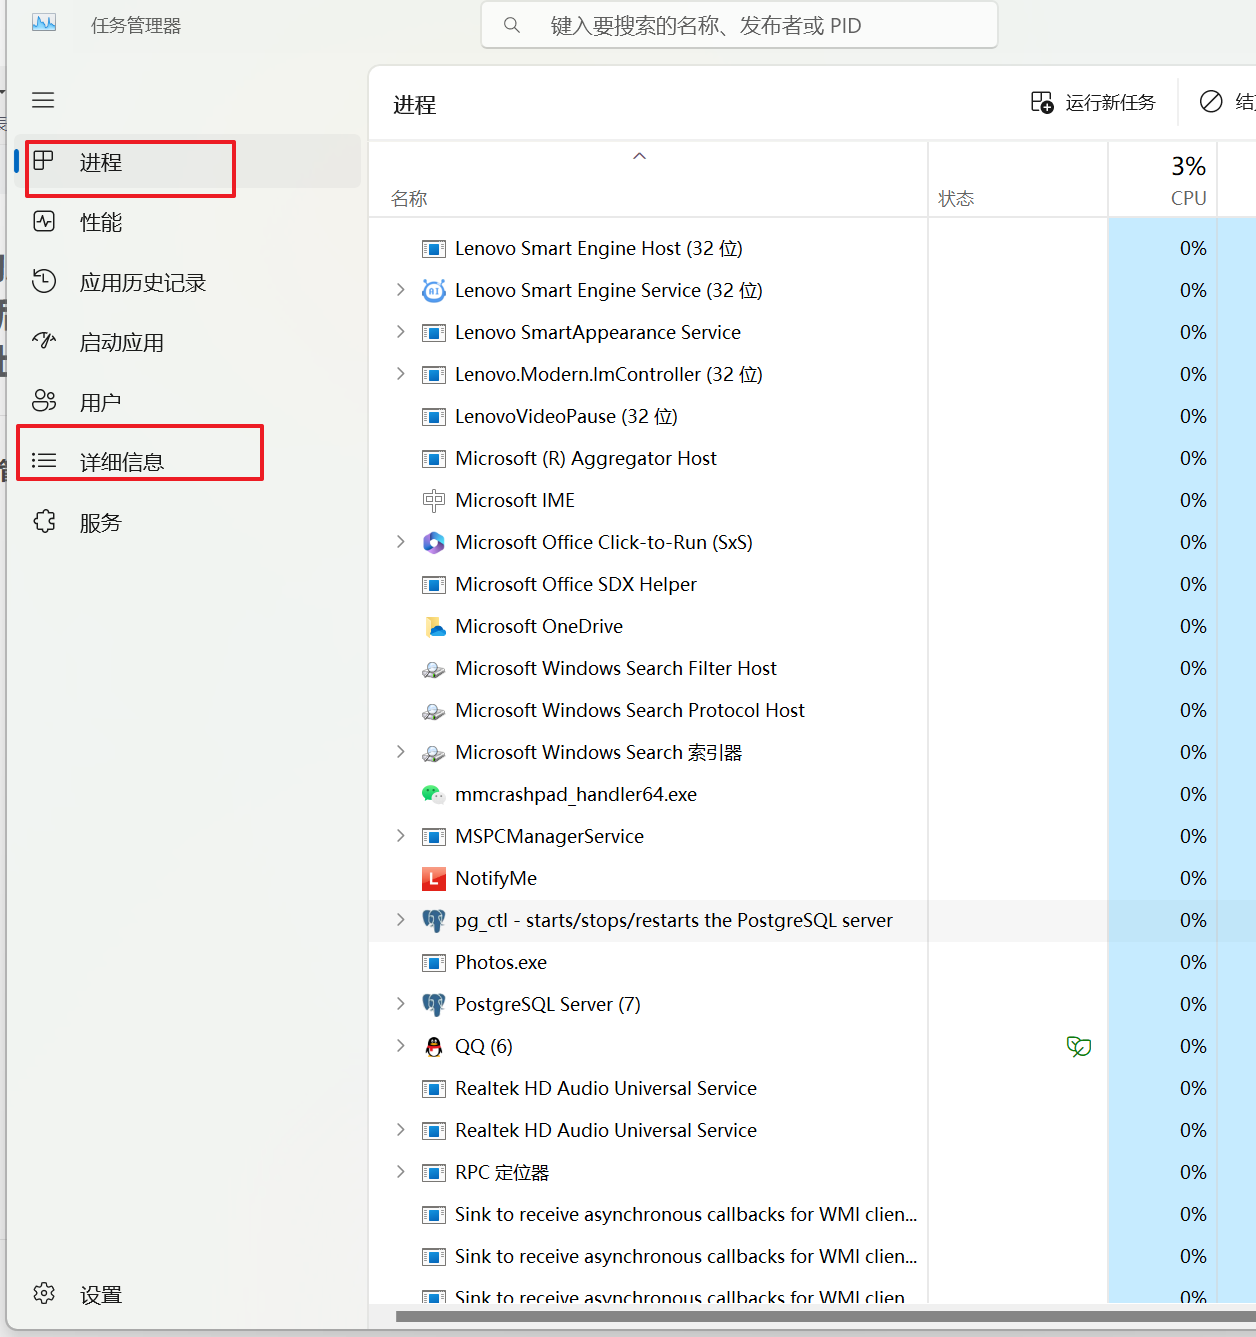1256x1337 pixels.
Task: Click the 运行新任务 button
Action: click(1093, 102)
